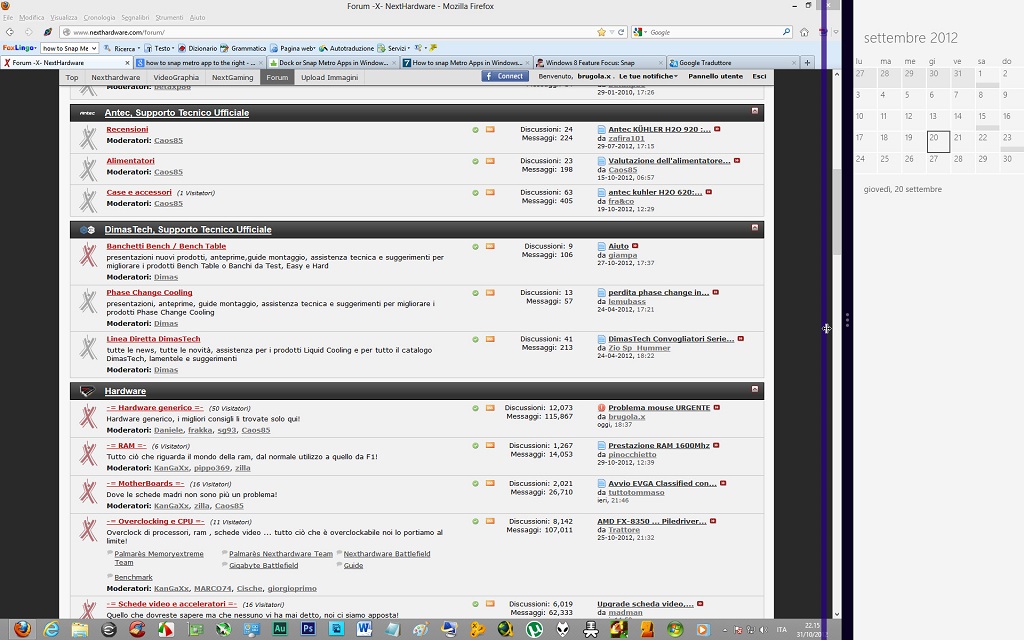The width and height of the screenshot is (1024, 640).
Task: Close the 'Google Traduttore' tab
Action: coord(793,63)
